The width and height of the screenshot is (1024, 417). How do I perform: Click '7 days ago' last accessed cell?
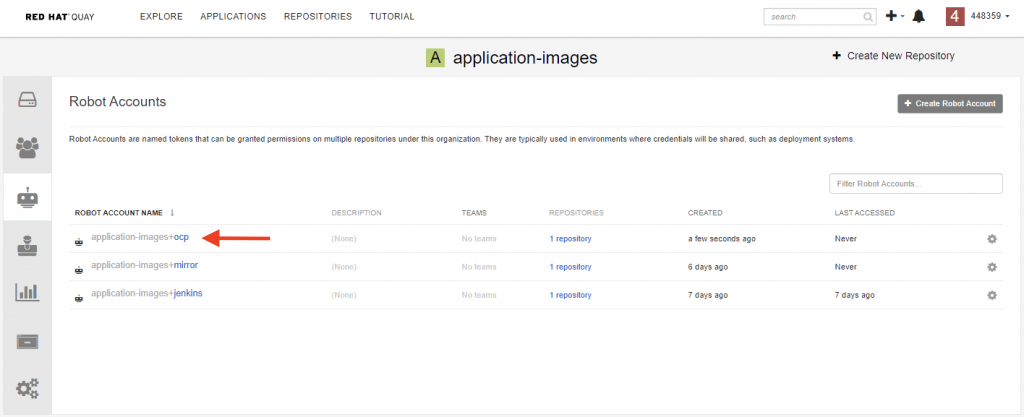coord(854,295)
